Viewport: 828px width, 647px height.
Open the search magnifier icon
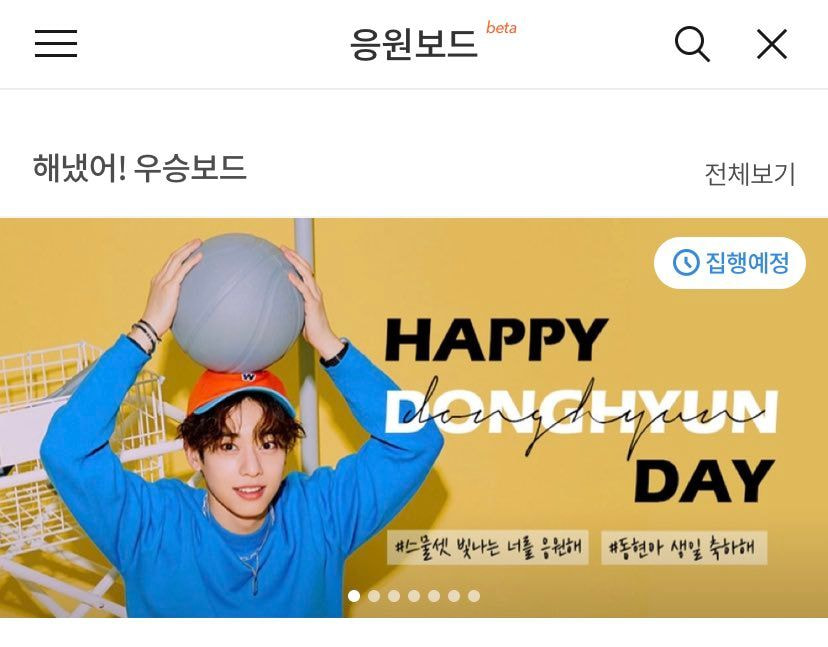click(692, 44)
